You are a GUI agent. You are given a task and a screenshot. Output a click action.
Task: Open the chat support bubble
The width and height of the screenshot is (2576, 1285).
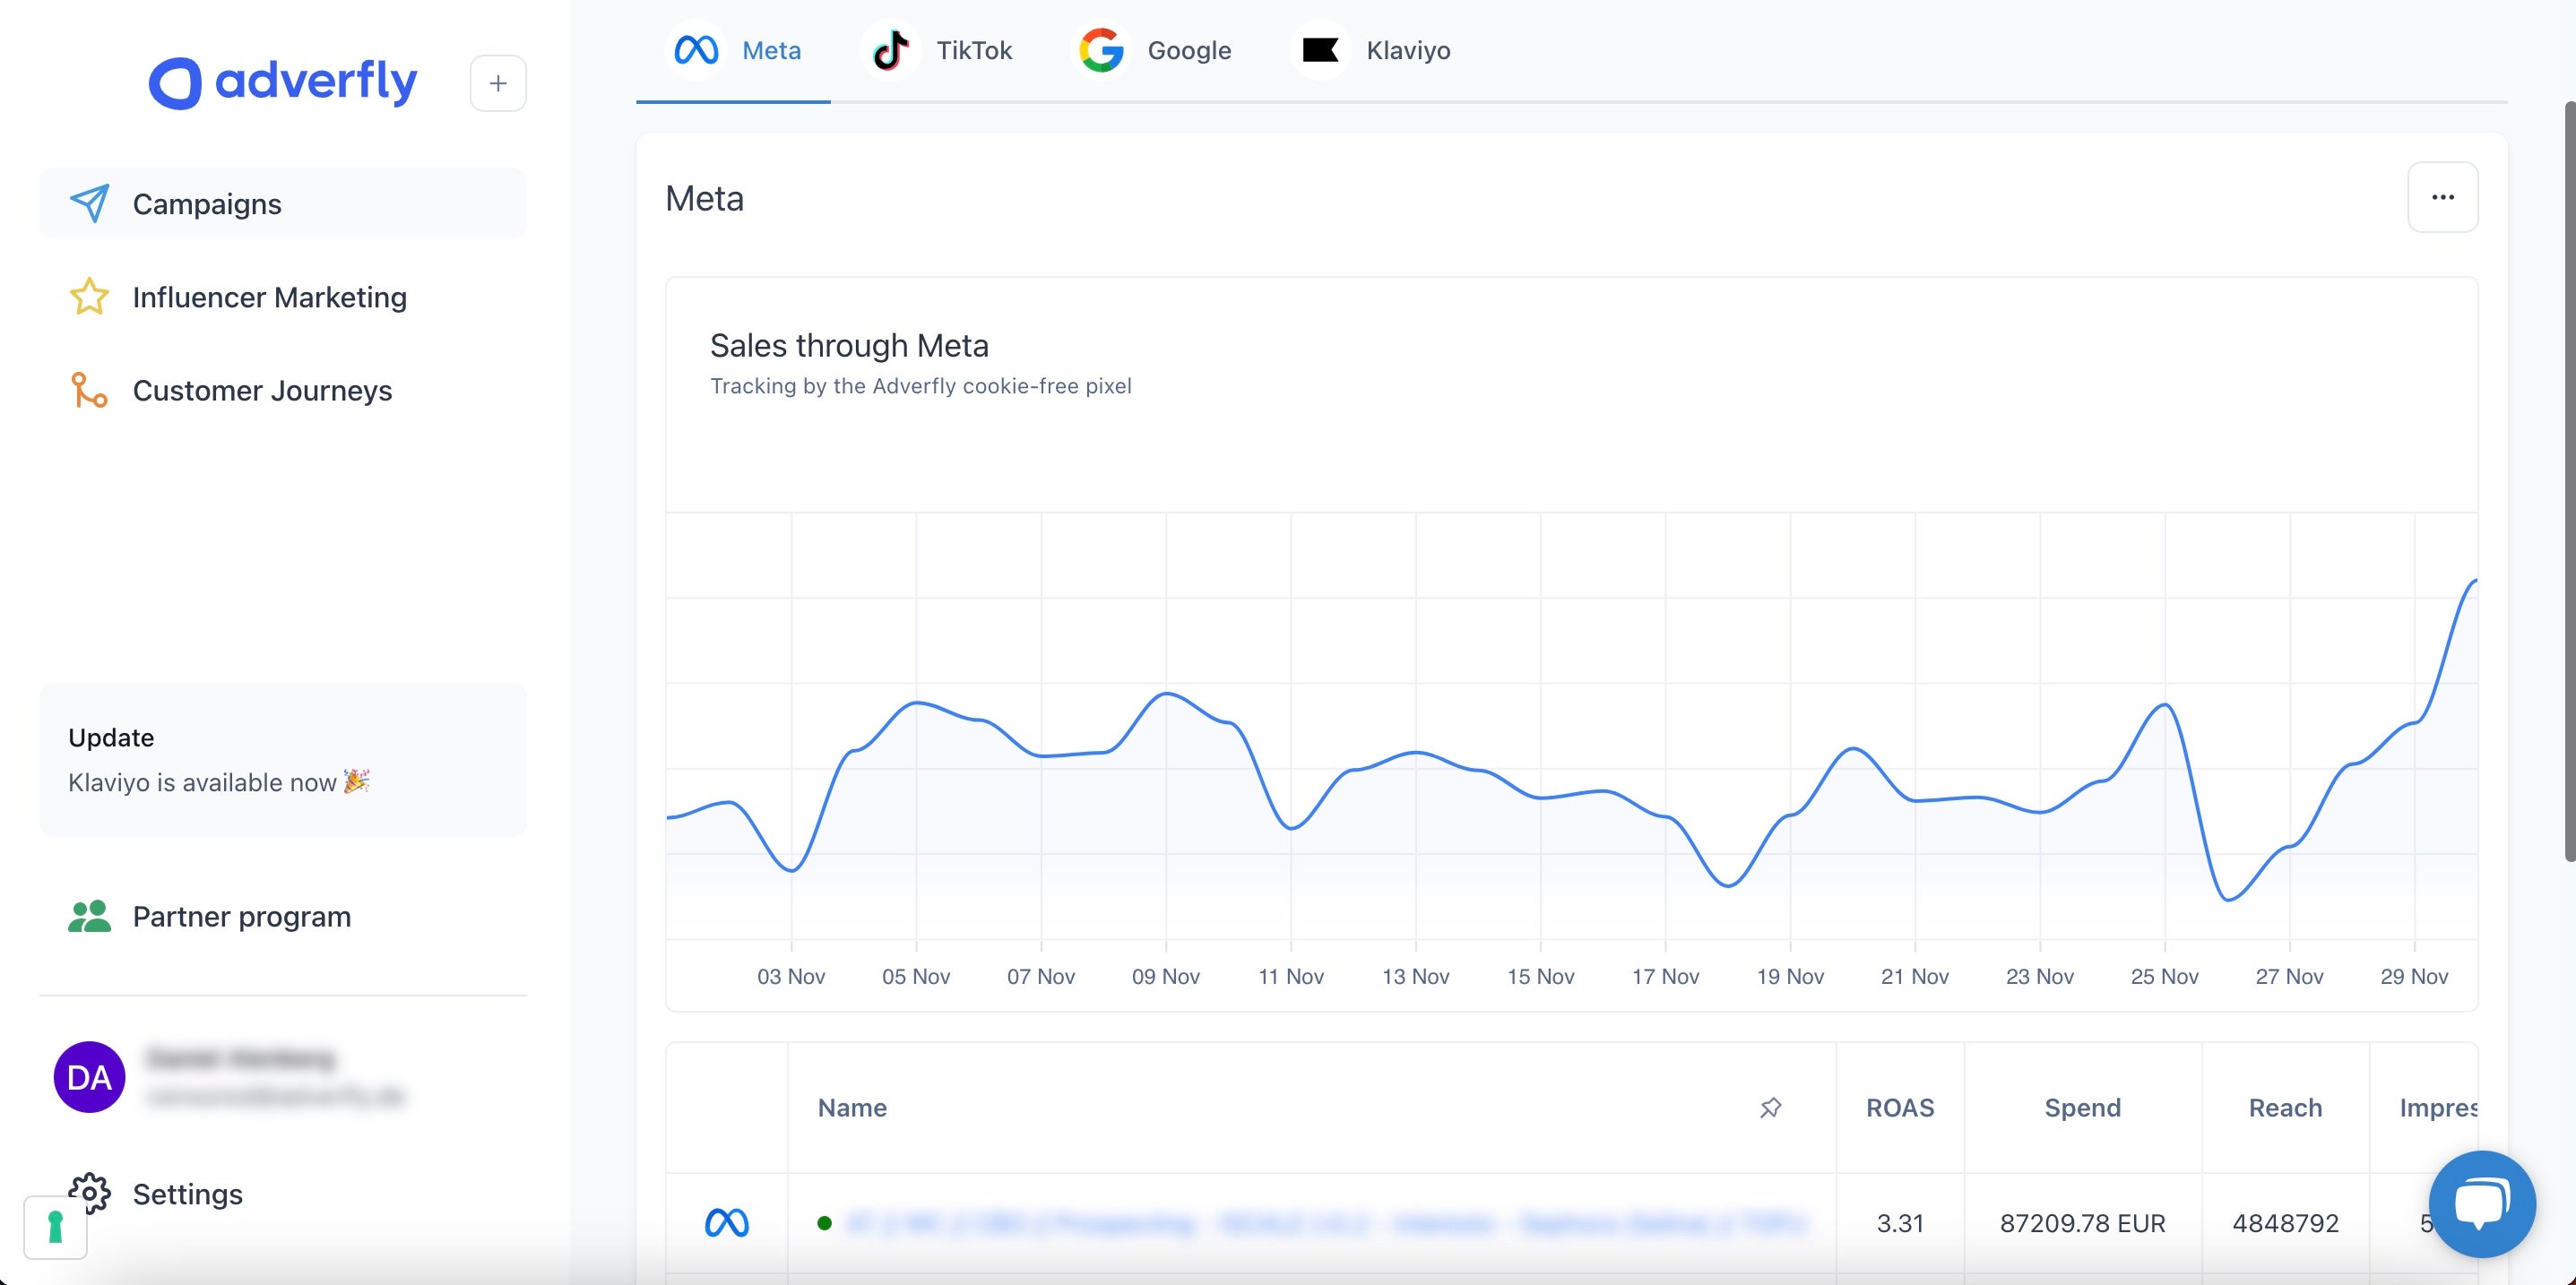click(2482, 1203)
